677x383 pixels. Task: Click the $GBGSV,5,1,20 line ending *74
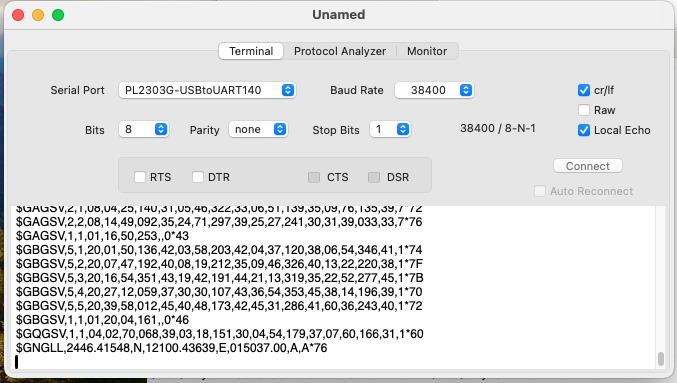point(219,250)
